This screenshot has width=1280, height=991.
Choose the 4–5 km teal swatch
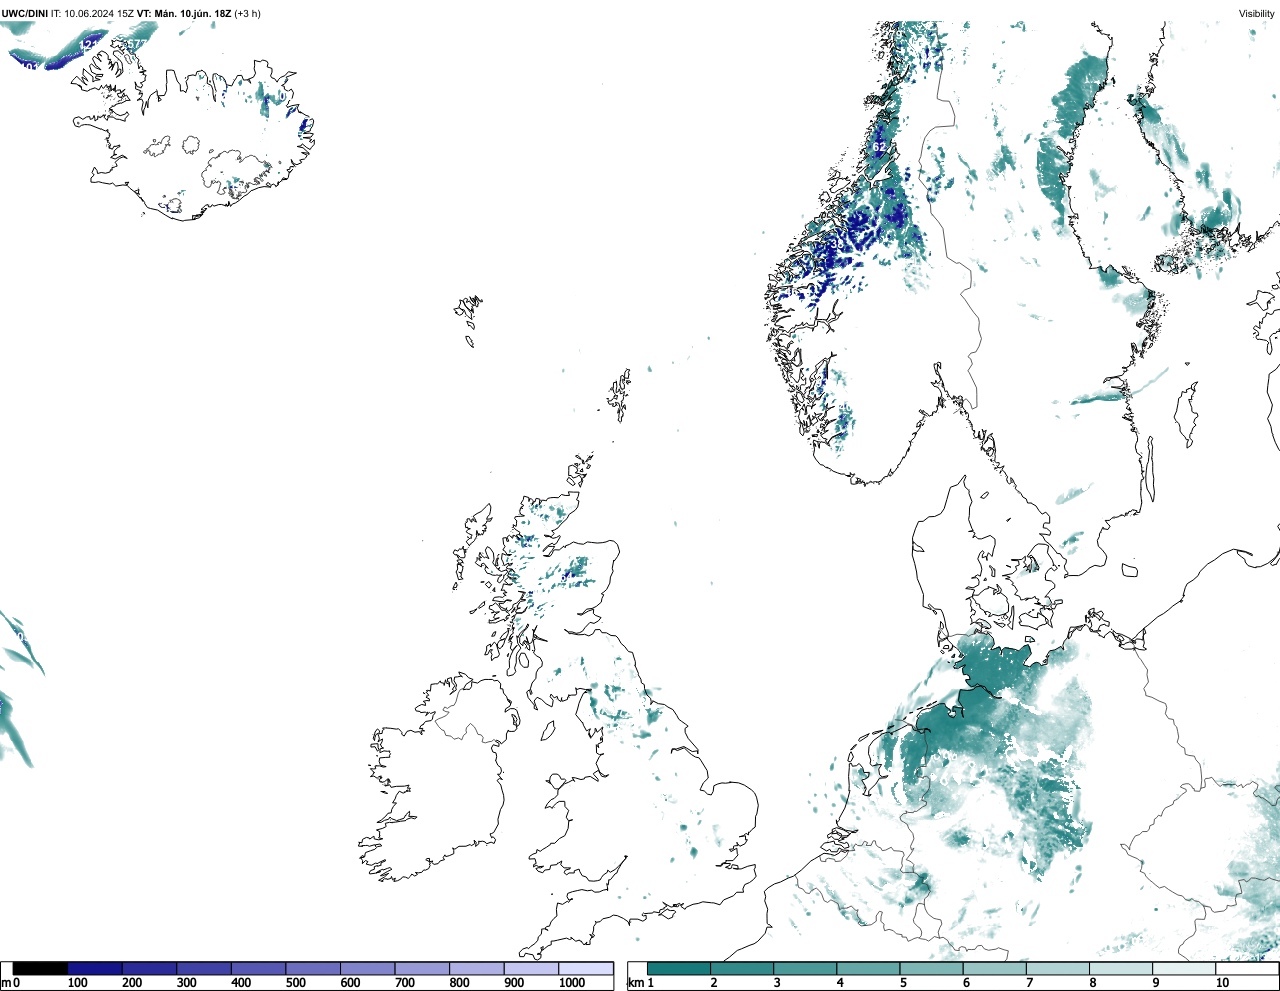pos(868,968)
